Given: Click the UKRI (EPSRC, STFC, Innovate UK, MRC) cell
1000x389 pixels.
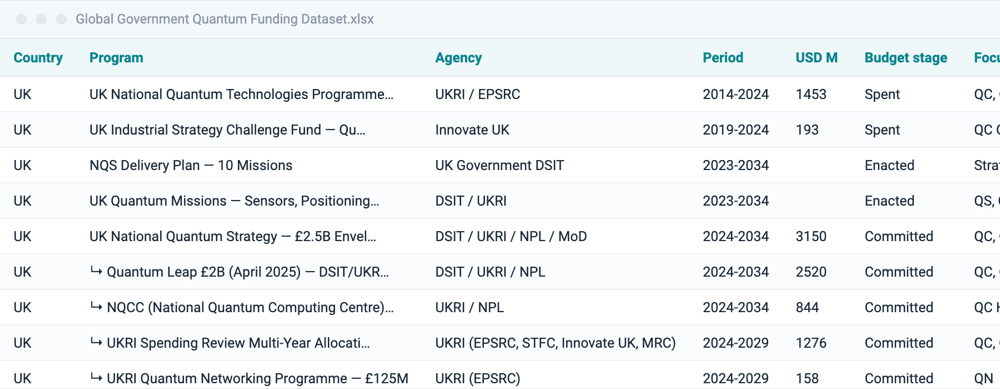Looking at the screenshot, I should 555,344.
